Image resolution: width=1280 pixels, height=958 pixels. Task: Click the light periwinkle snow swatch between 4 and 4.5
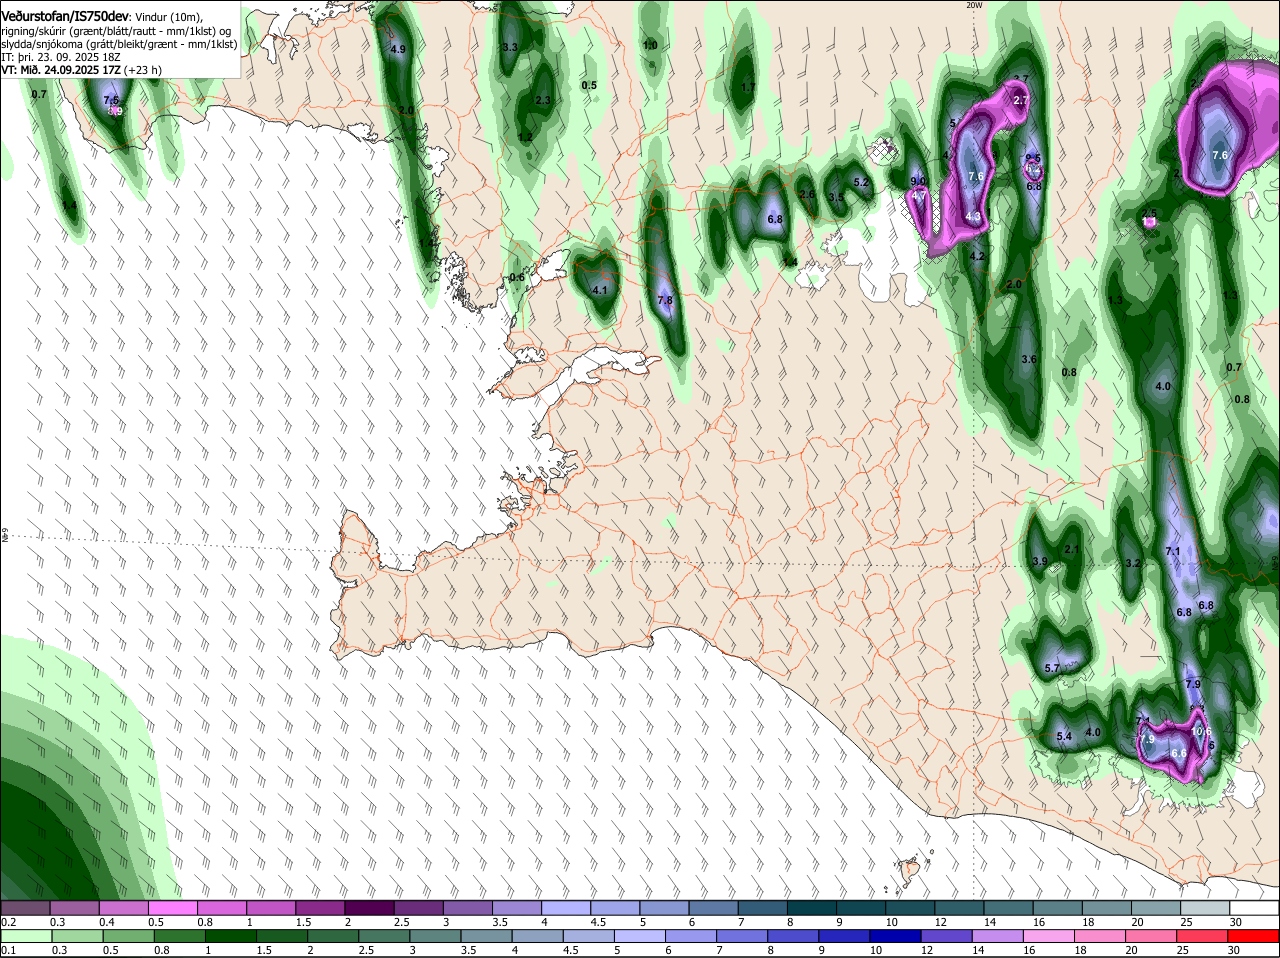click(x=568, y=908)
